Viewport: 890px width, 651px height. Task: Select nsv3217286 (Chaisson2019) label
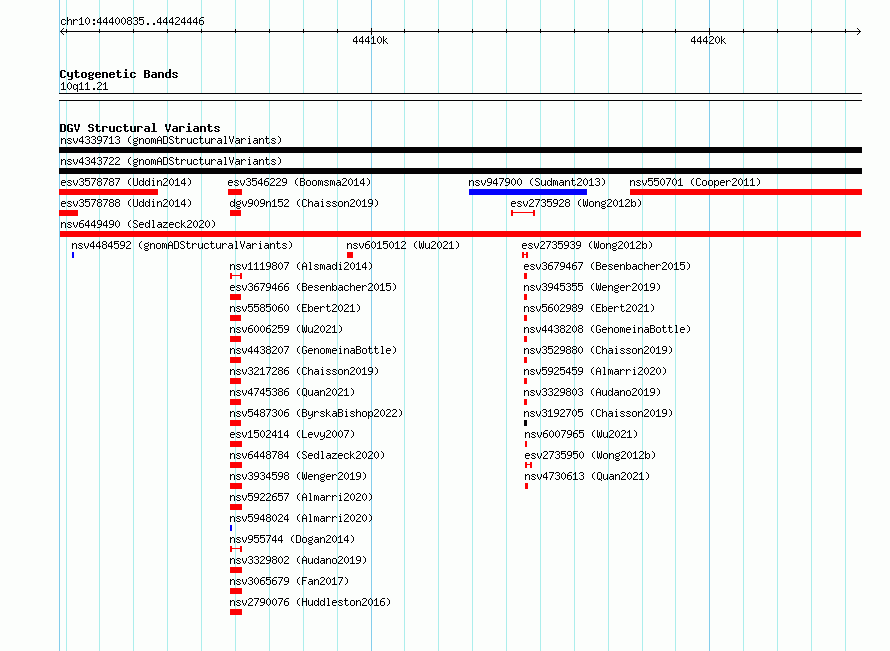[304, 371]
